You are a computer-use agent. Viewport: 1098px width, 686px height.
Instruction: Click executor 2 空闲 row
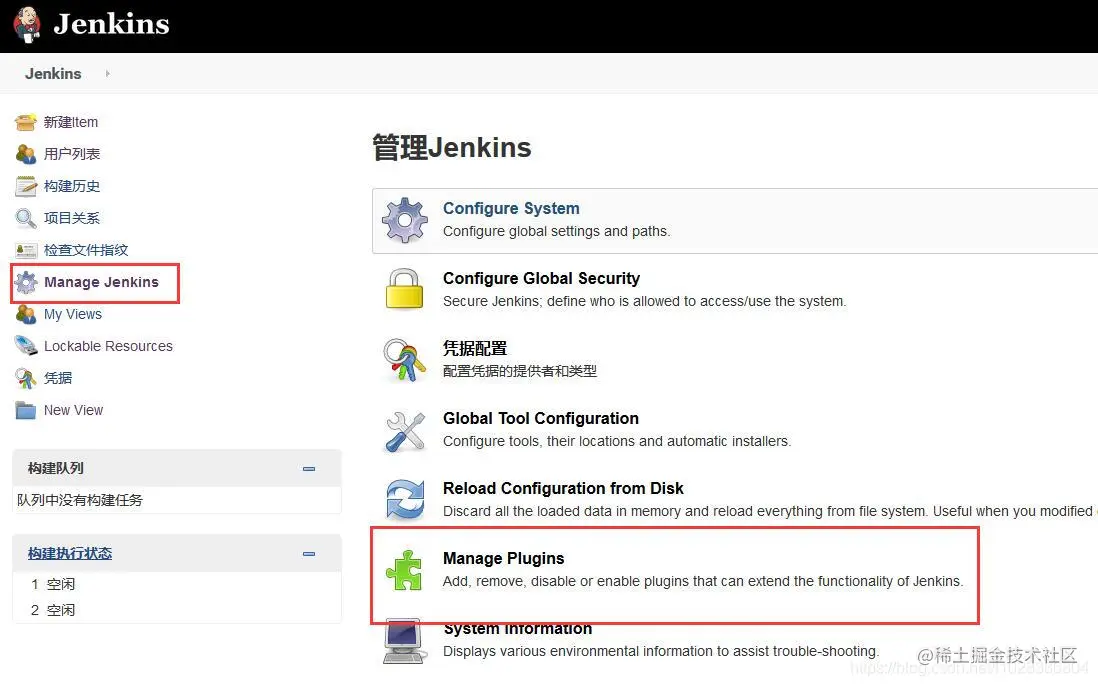[176, 610]
